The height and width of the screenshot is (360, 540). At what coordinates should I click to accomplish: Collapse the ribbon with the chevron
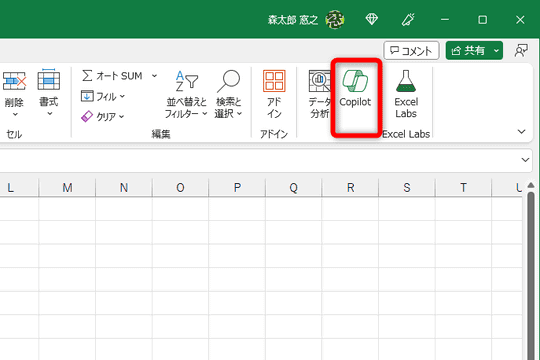(x=521, y=131)
